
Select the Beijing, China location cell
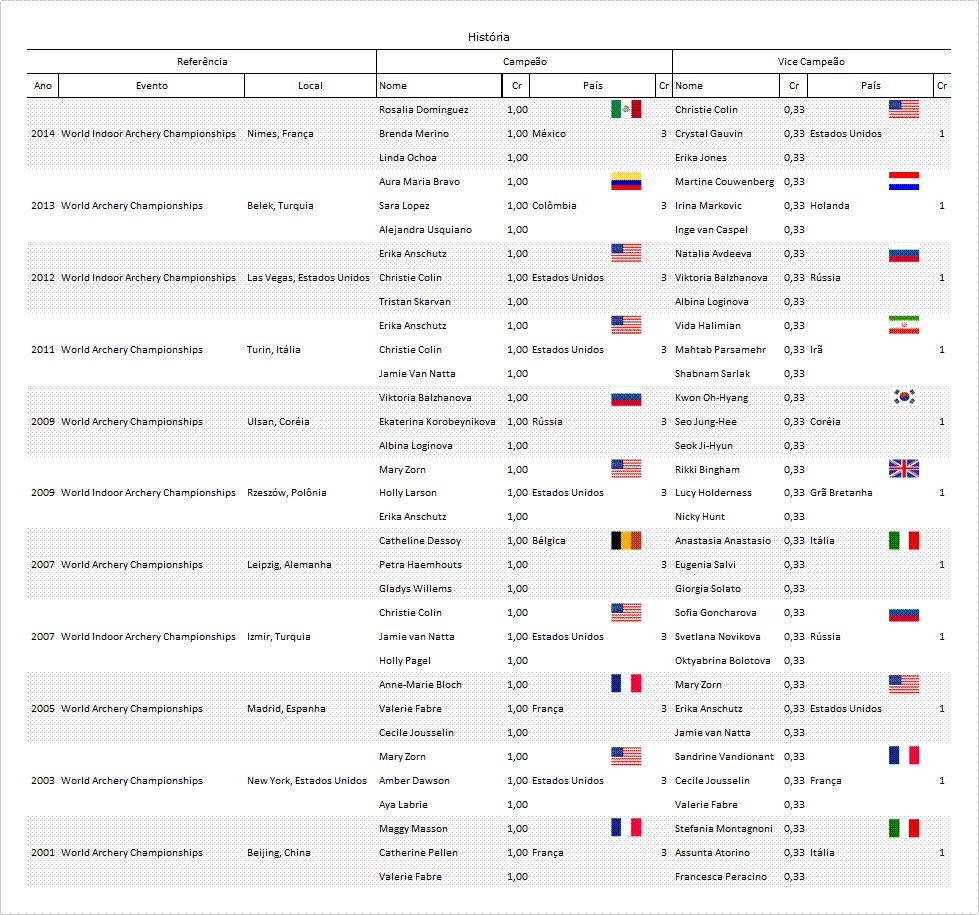[278, 853]
